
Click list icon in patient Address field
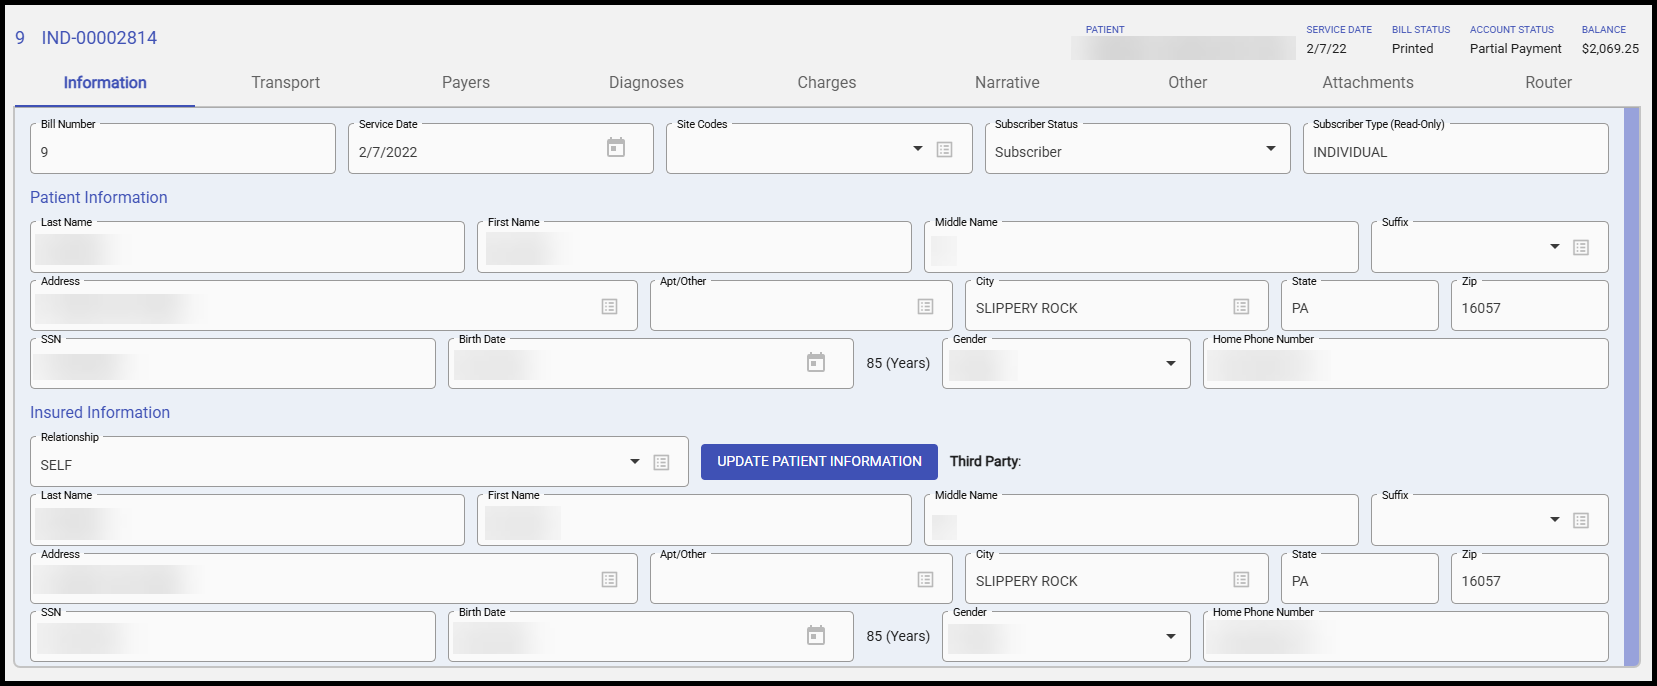[x=609, y=307]
